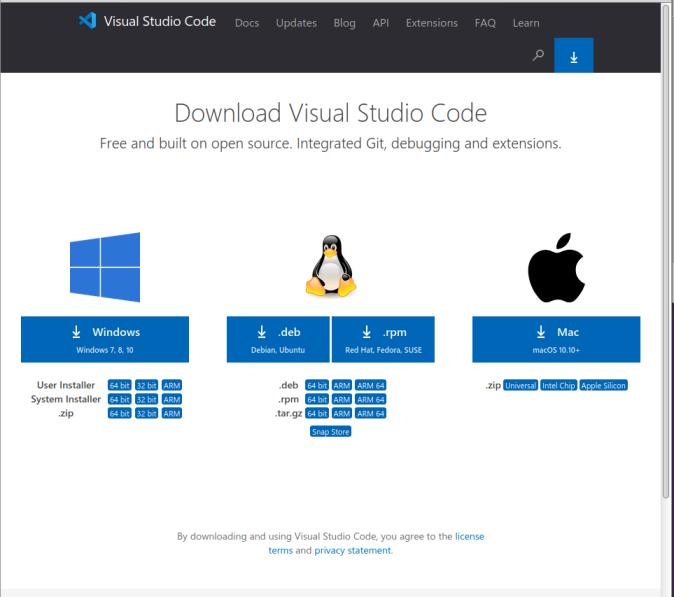Click the Apple logo image

[x=556, y=267]
